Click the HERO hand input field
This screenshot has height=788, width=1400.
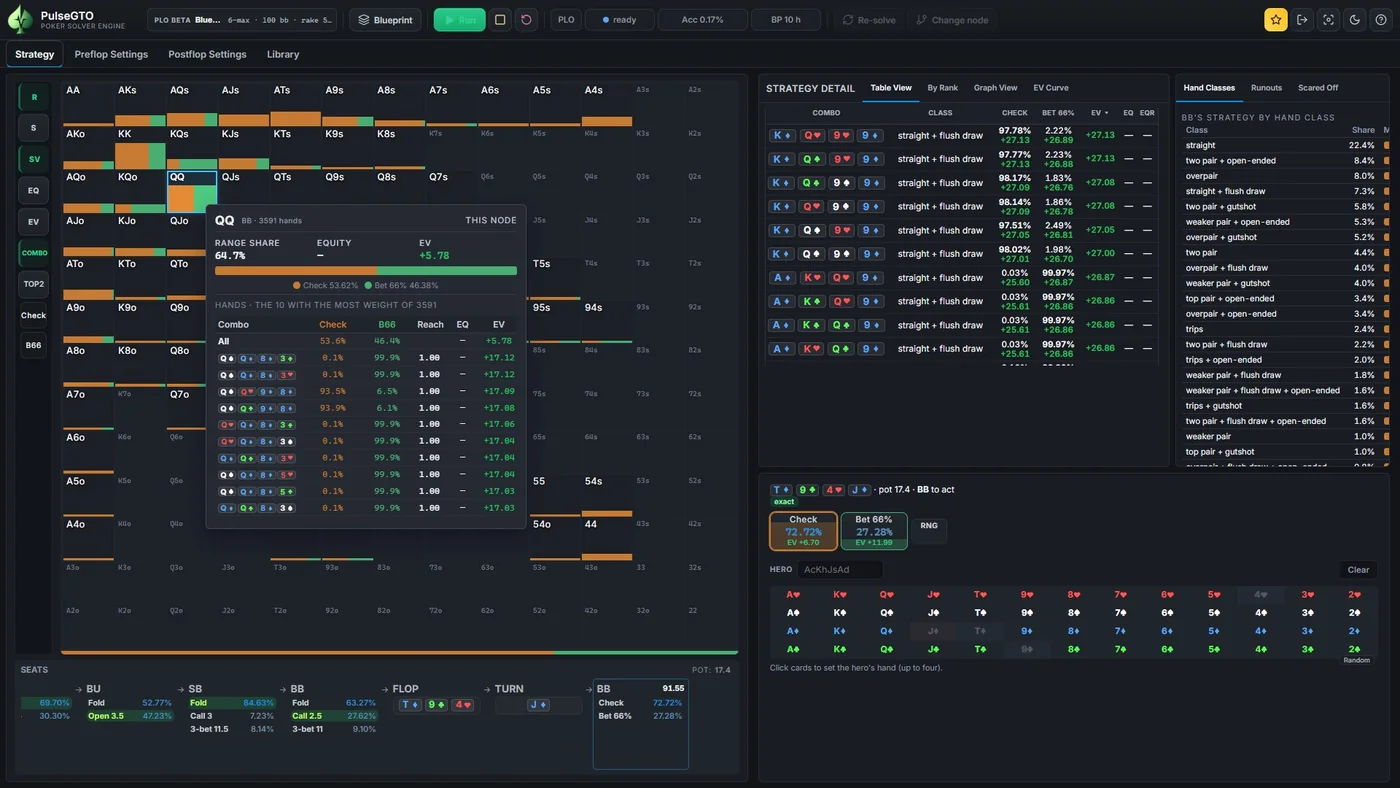click(x=840, y=570)
